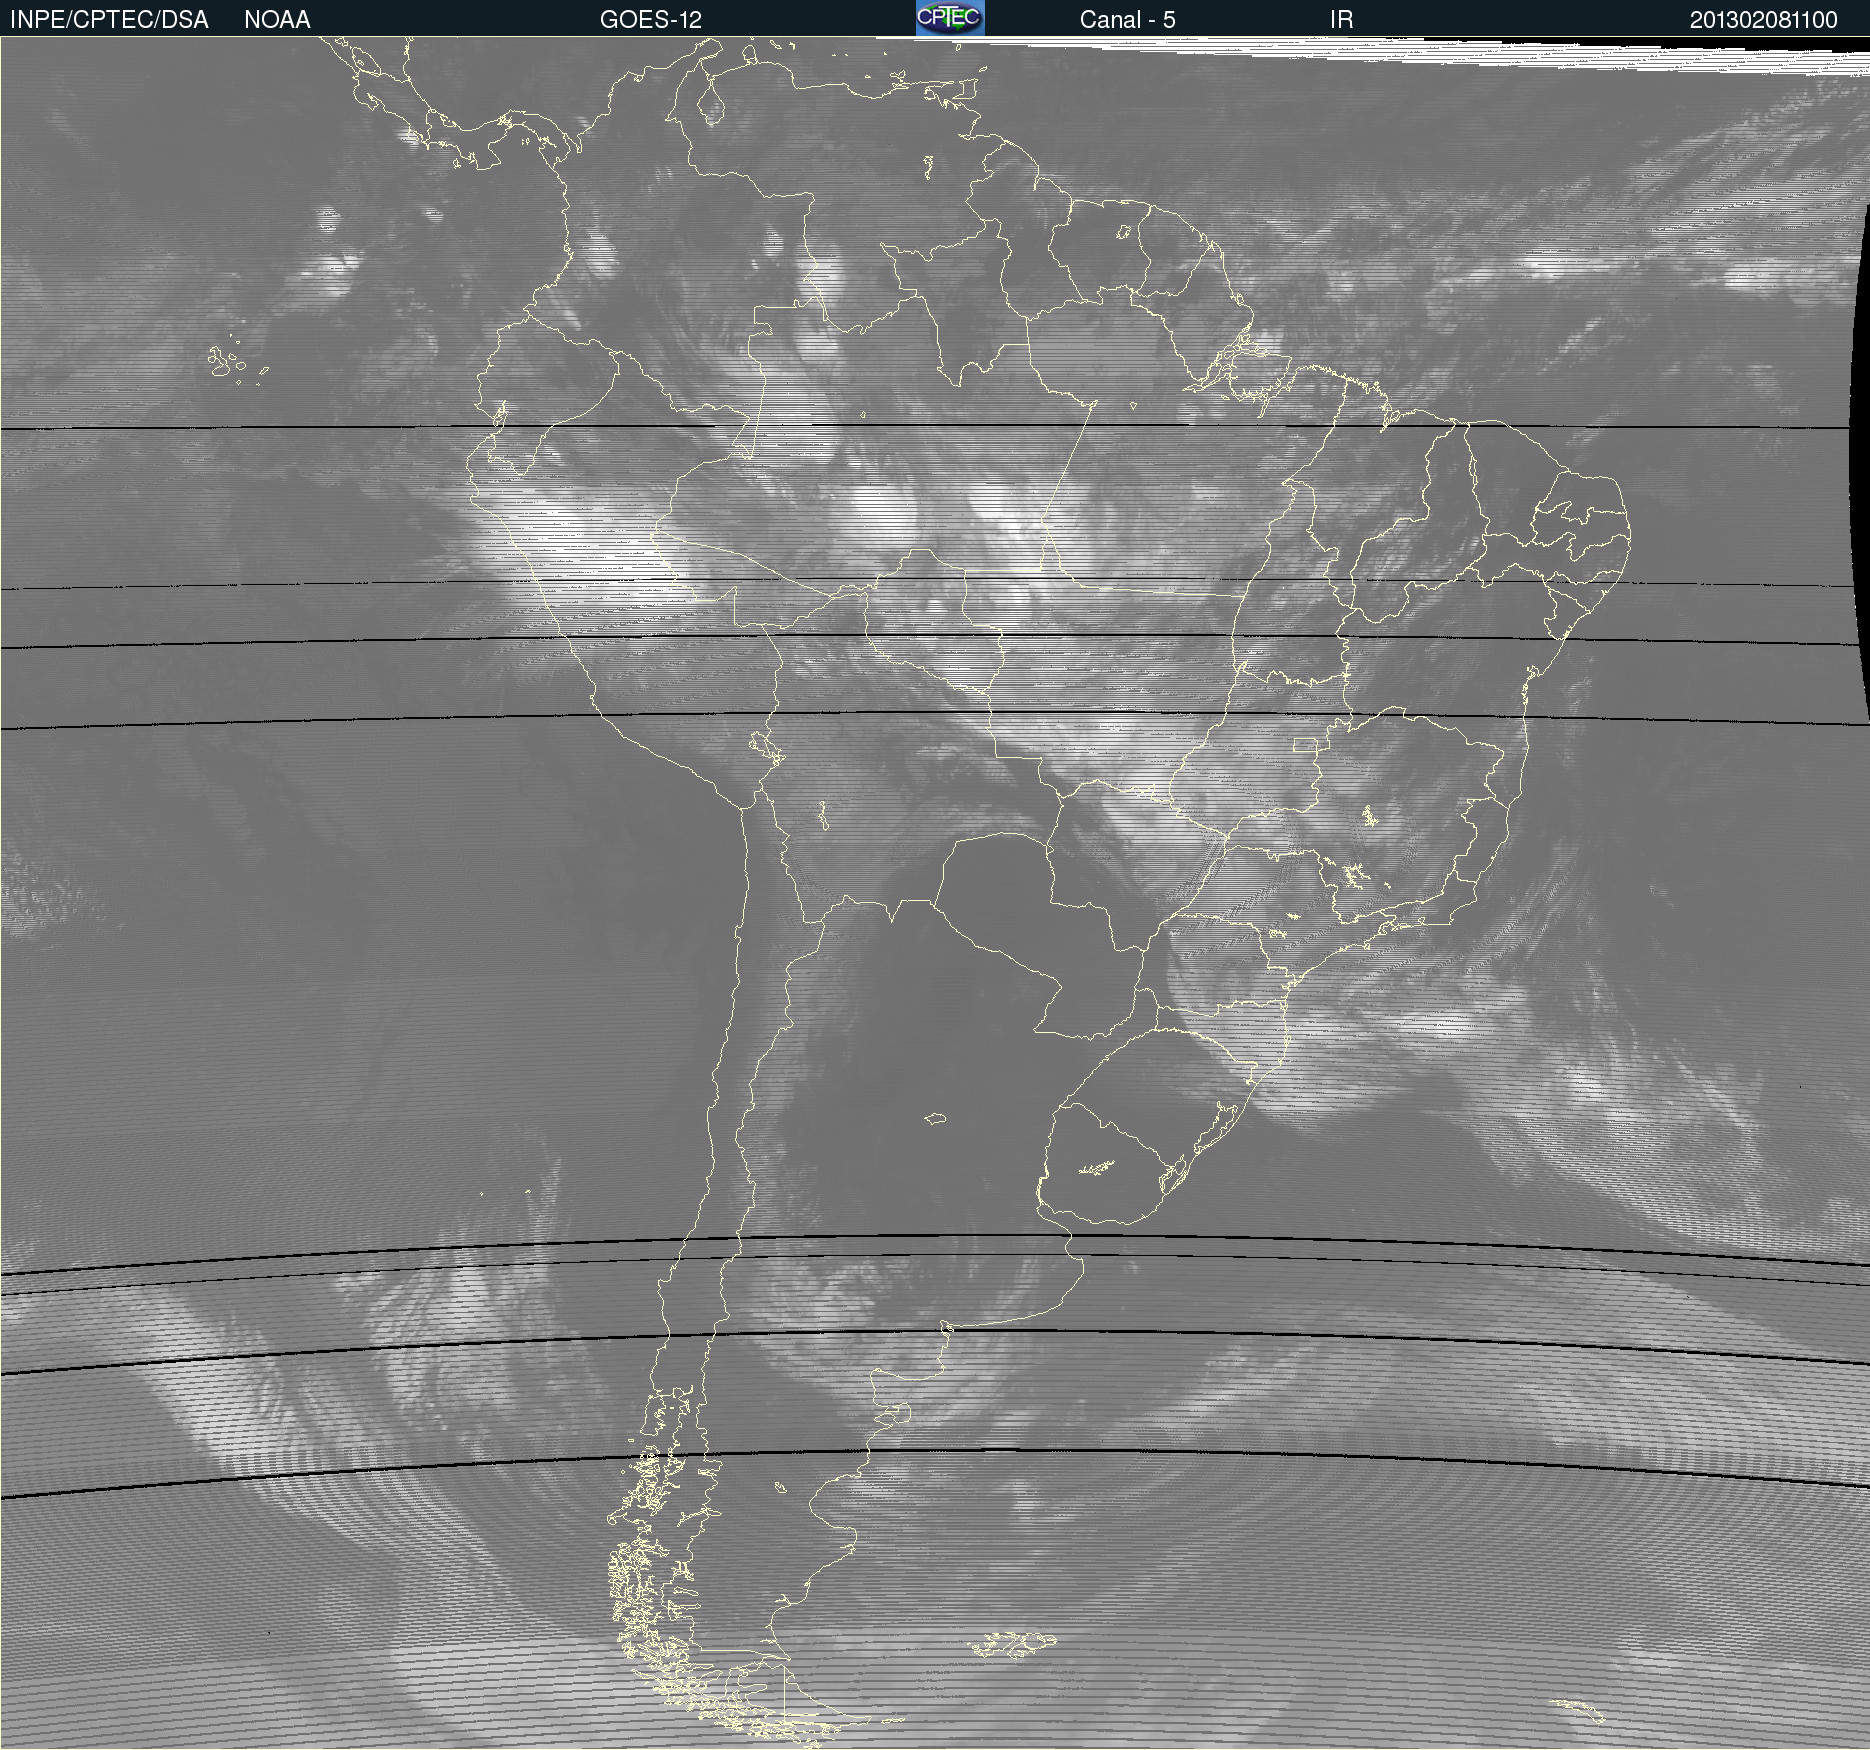Click the IR label in the header

1341,20
